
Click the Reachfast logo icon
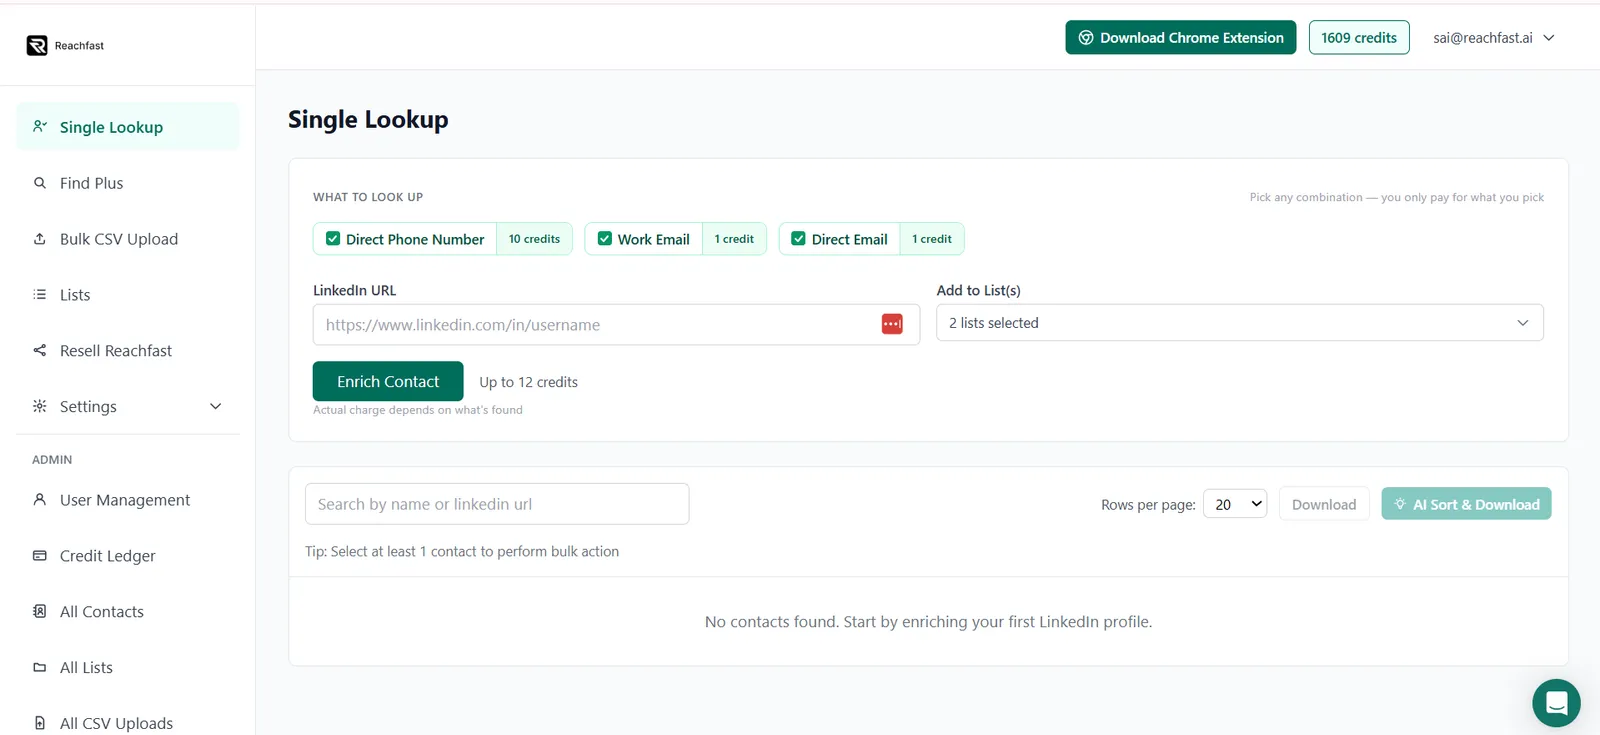click(37, 45)
